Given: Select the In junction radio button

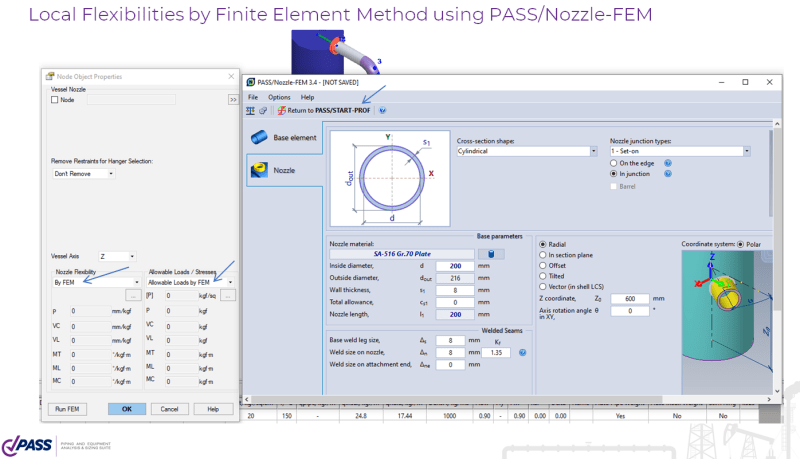Looking at the screenshot, I should pyautogui.click(x=614, y=174).
